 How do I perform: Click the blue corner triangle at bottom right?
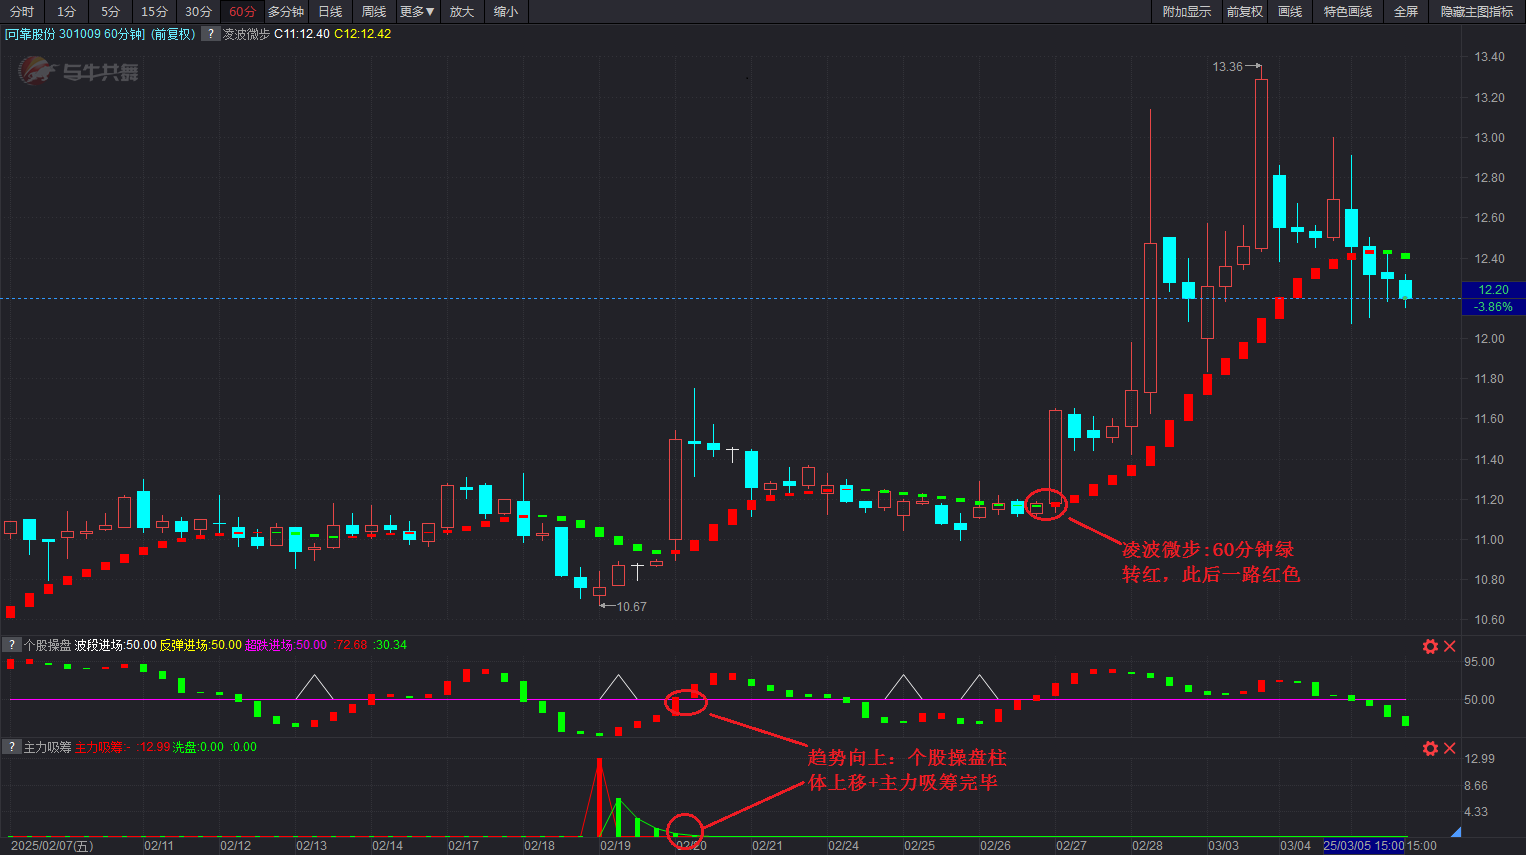tap(1455, 832)
